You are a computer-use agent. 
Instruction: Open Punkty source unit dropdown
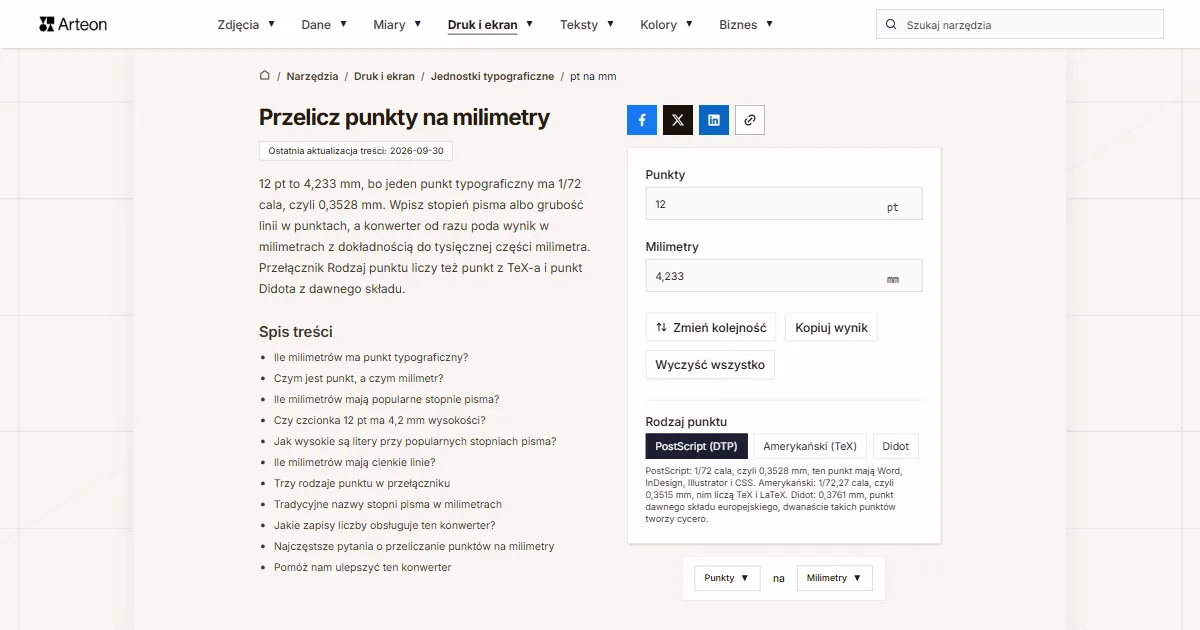tap(727, 578)
